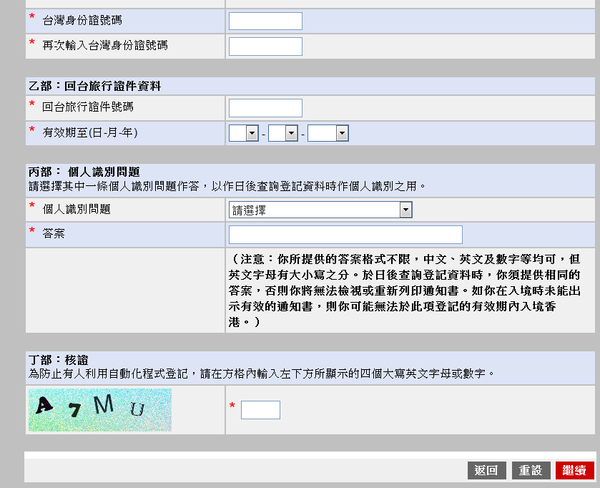Open the 個人識別問題 請選擇 dropdown

(321, 210)
